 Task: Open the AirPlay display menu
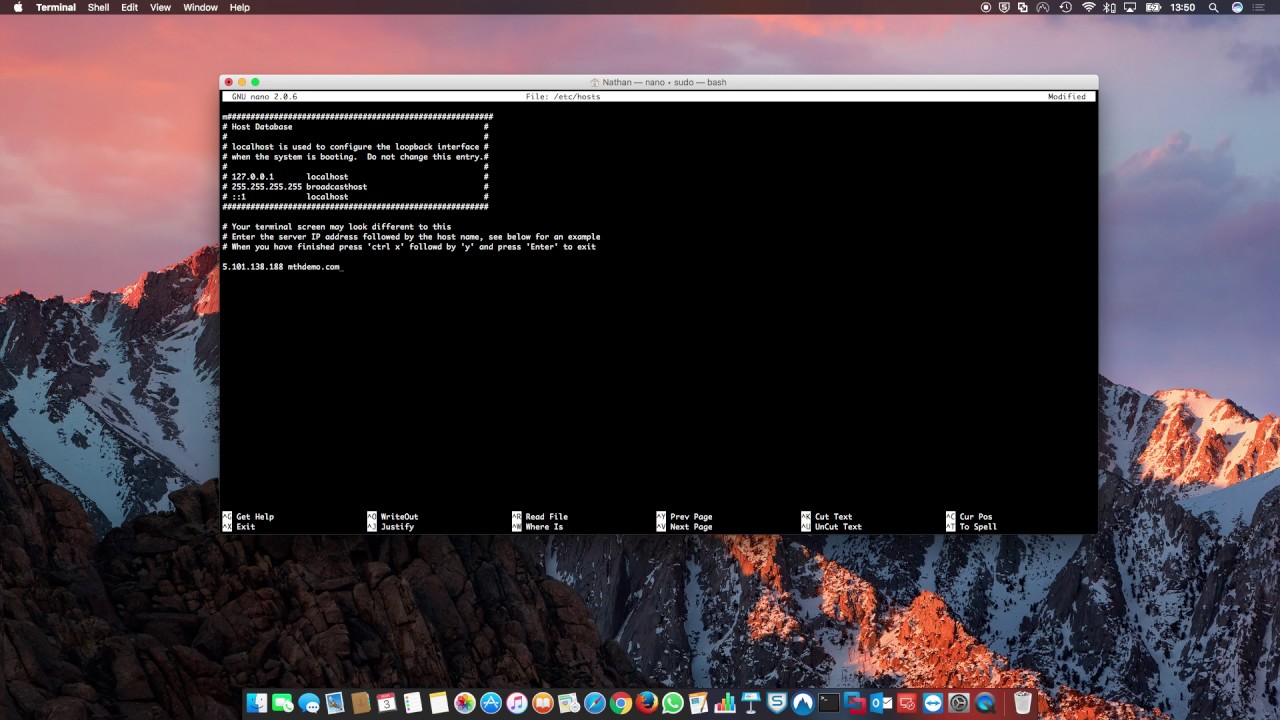coord(1130,7)
